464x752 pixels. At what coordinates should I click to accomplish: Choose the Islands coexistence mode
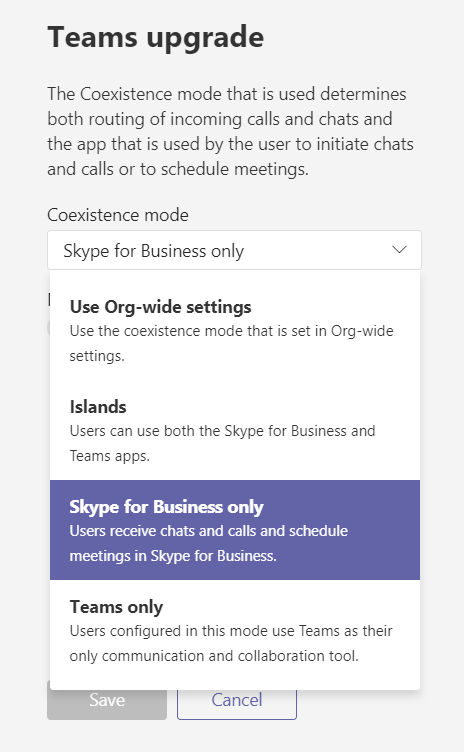coord(235,430)
